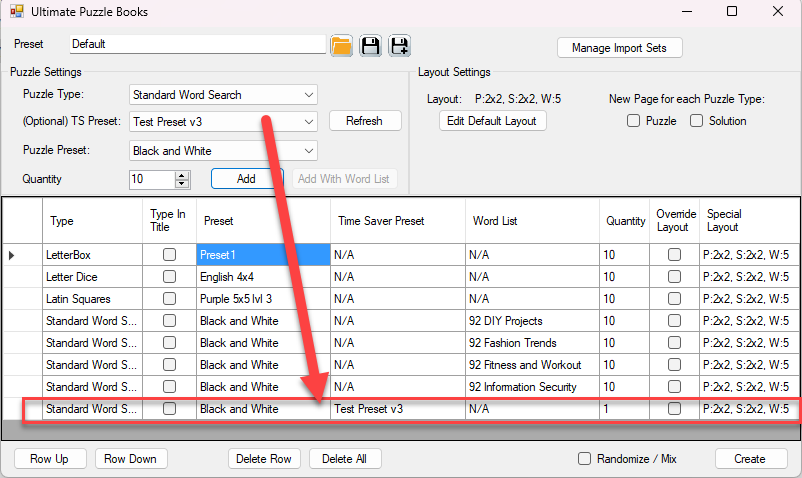Close the Ultimate Puzzle Books window
Image resolution: width=802 pixels, height=478 pixels.
(x=778, y=12)
